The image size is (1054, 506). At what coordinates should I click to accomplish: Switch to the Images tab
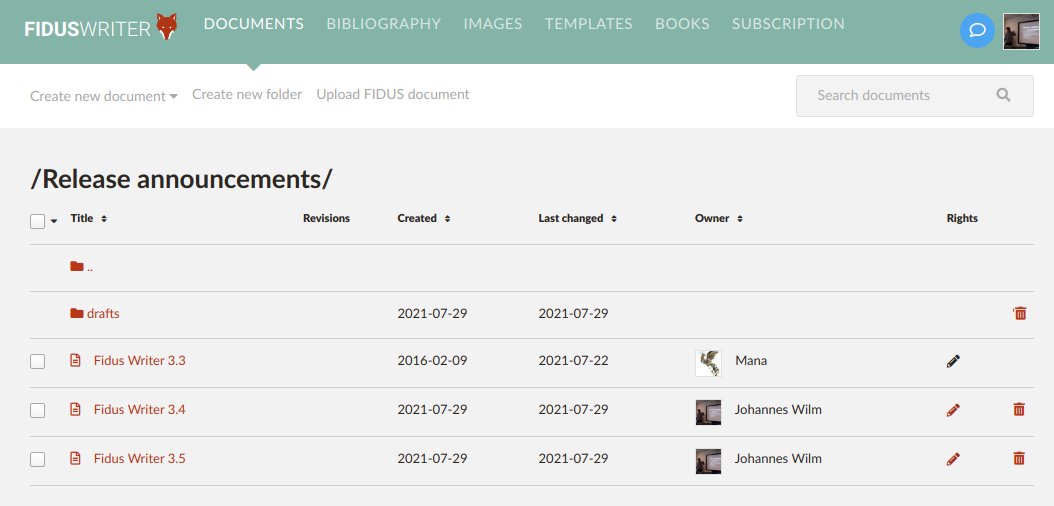493,24
